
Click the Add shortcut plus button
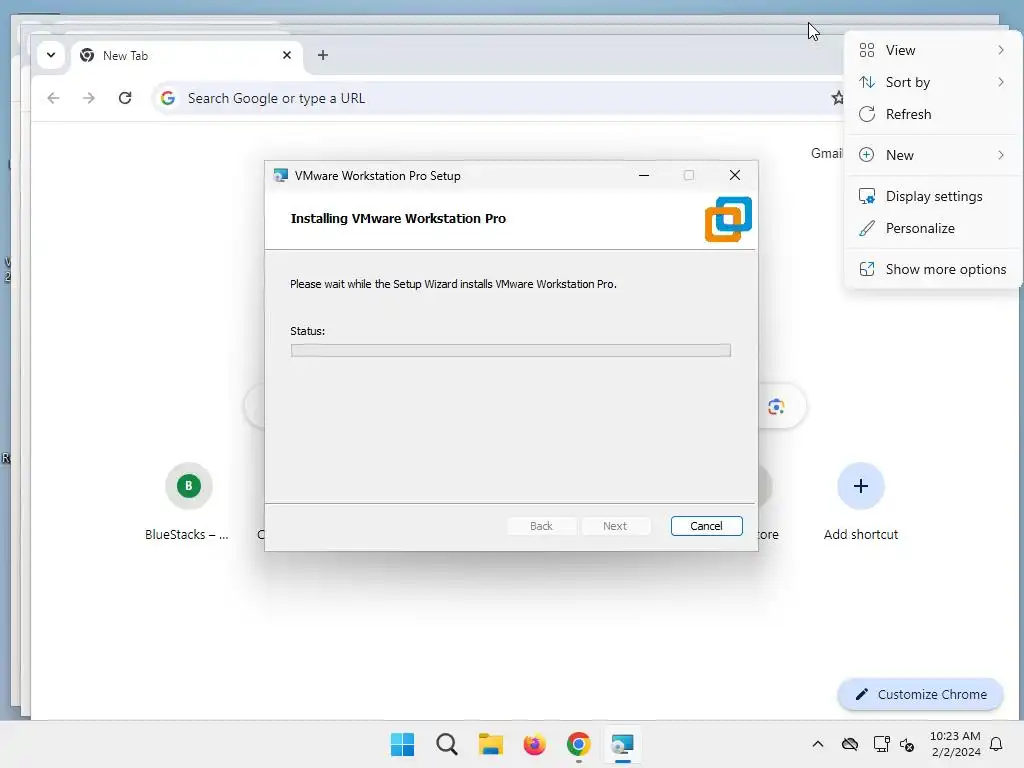[861, 486]
